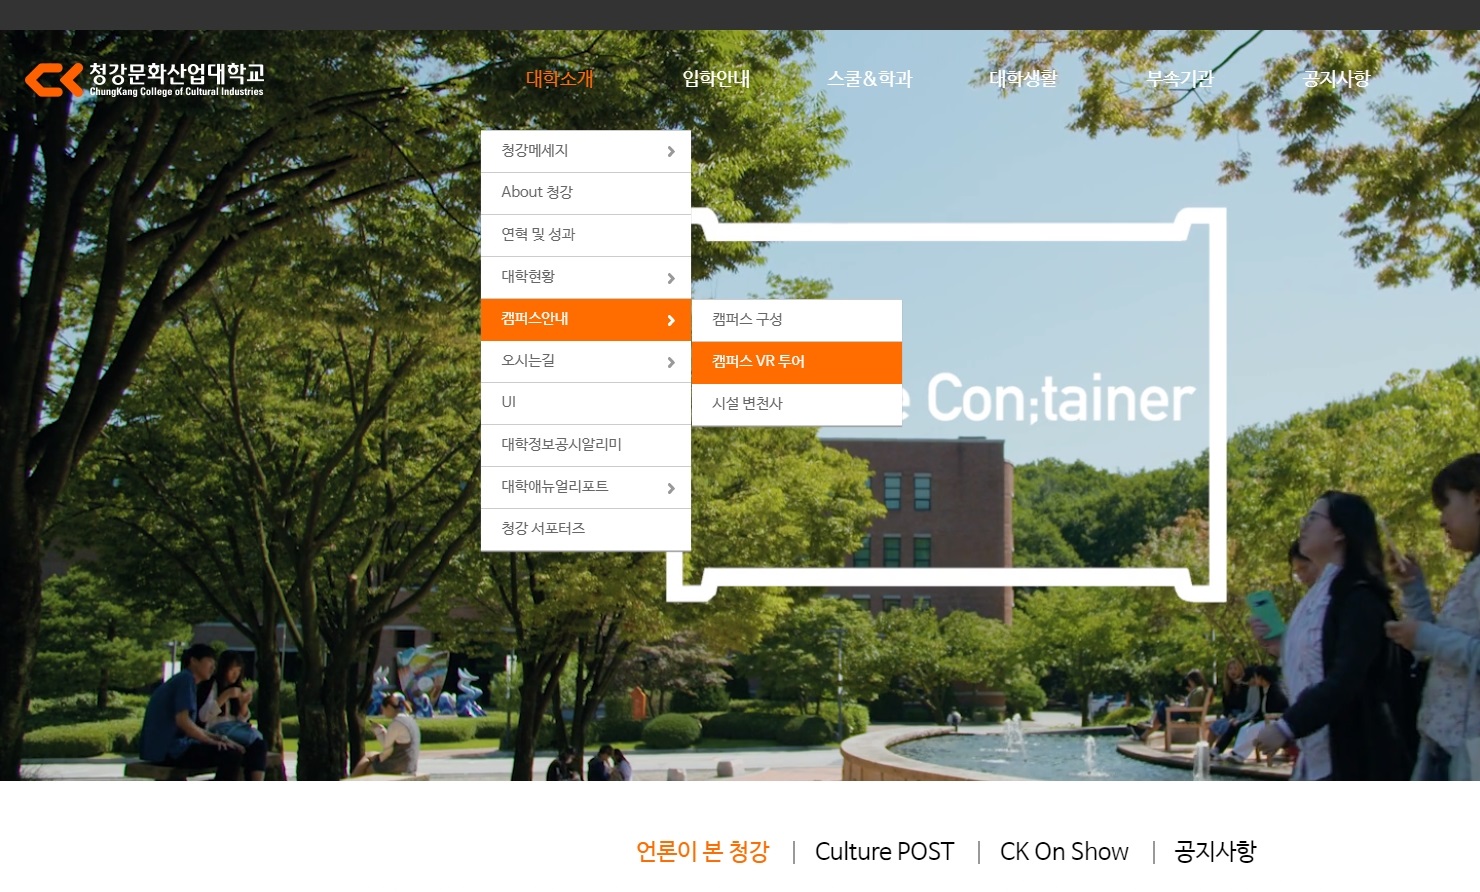Select the UI menu entry
The image size is (1480, 892).
[x=586, y=403]
